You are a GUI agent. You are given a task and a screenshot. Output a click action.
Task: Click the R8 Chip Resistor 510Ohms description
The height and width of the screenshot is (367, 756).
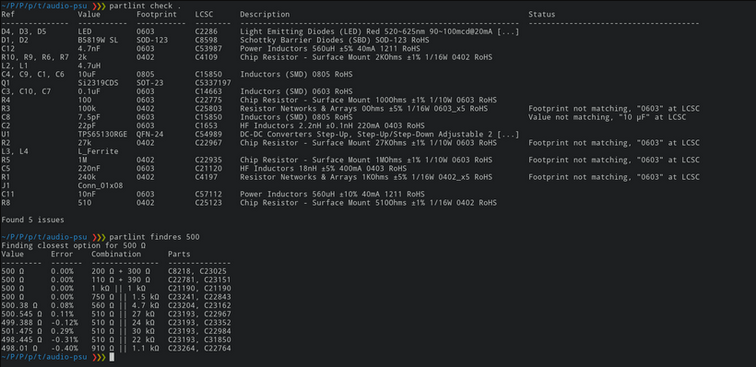[368, 203]
